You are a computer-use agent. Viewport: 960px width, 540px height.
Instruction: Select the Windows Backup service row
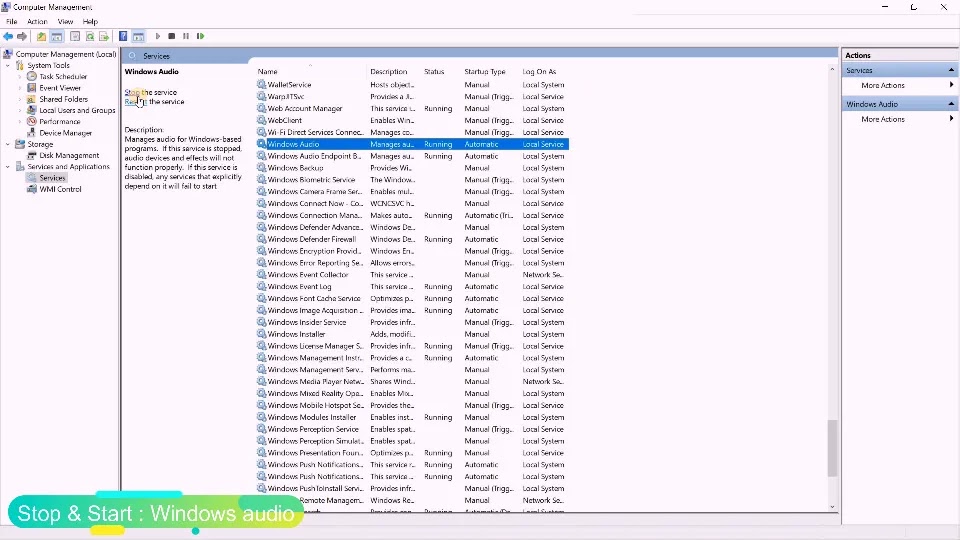412,168
